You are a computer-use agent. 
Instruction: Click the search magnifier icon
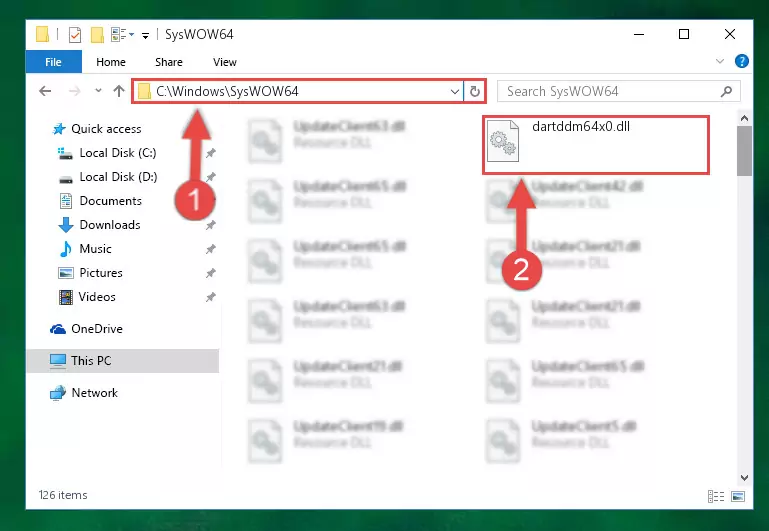[726, 91]
